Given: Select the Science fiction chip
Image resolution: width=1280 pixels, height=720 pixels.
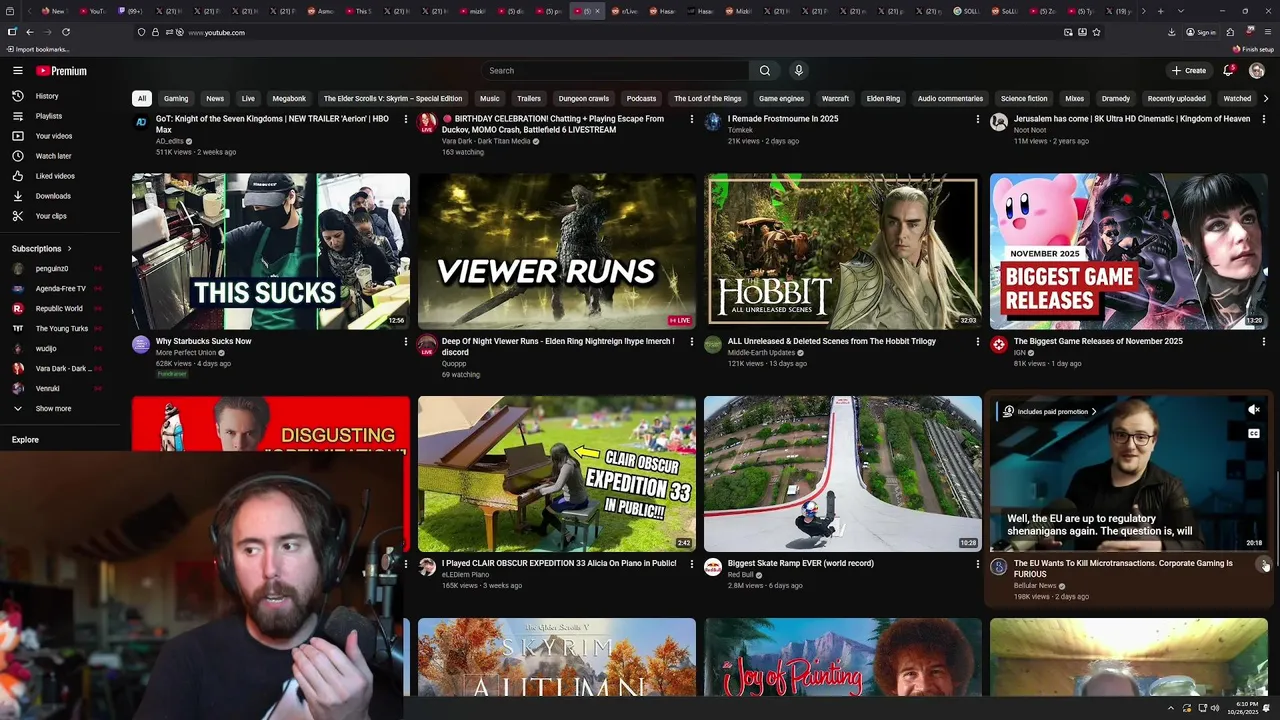Looking at the screenshot, I should 1024,99.
